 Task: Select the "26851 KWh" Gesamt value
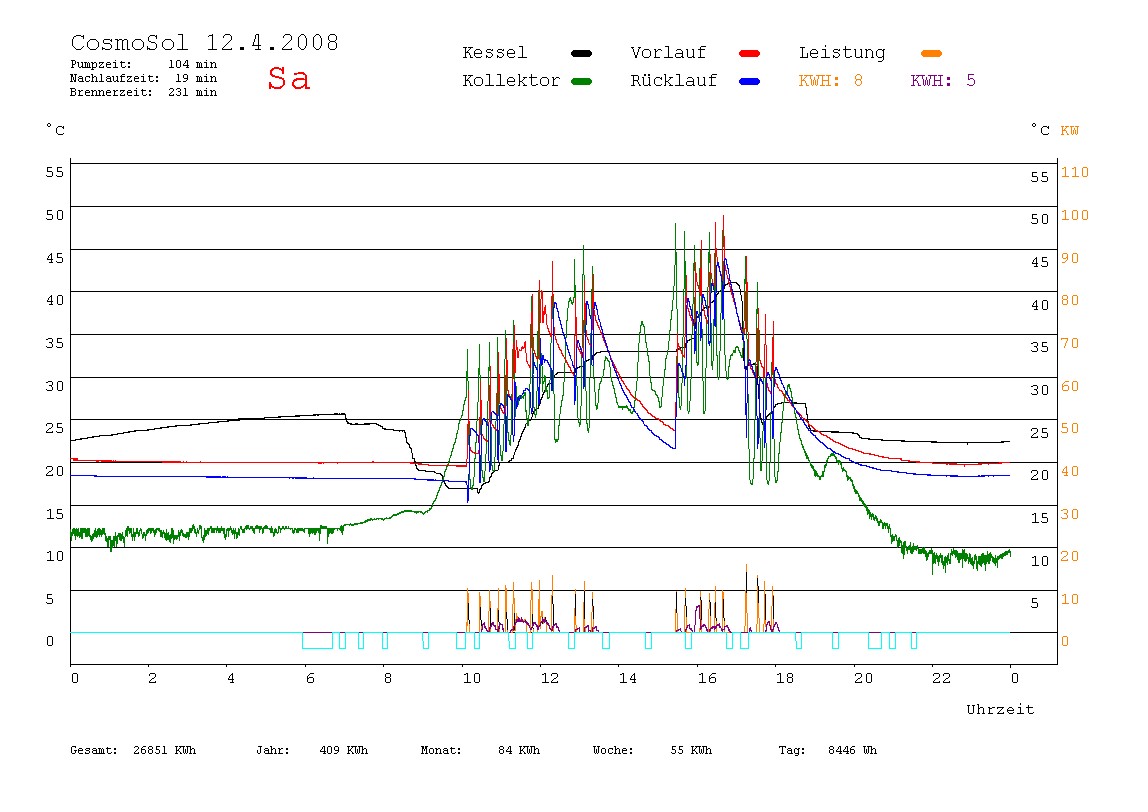tap(165, 750)
